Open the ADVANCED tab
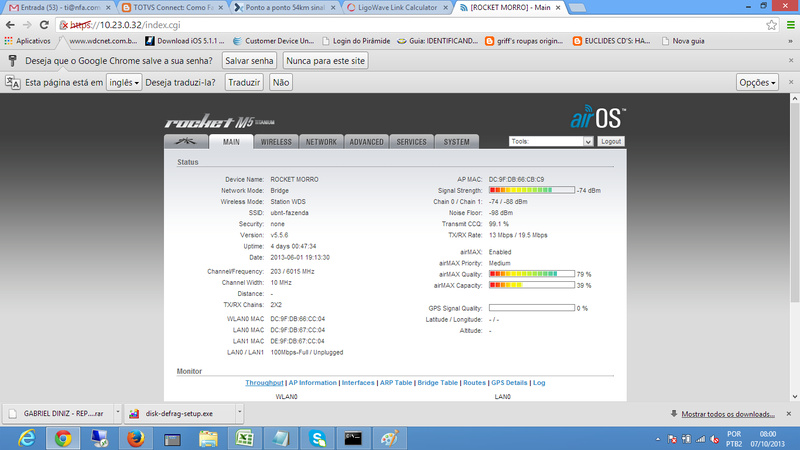The width and height of the screenshot is (800, 450). coord(366,142)
